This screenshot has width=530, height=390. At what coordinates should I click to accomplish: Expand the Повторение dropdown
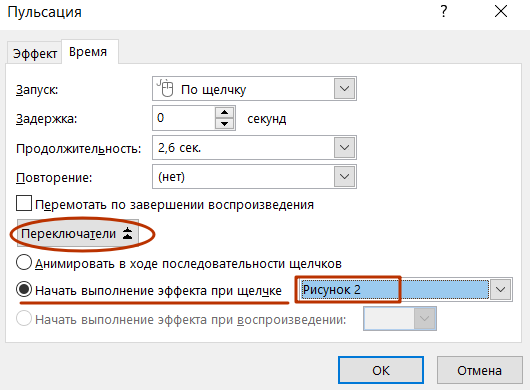[x=344, y=176]
